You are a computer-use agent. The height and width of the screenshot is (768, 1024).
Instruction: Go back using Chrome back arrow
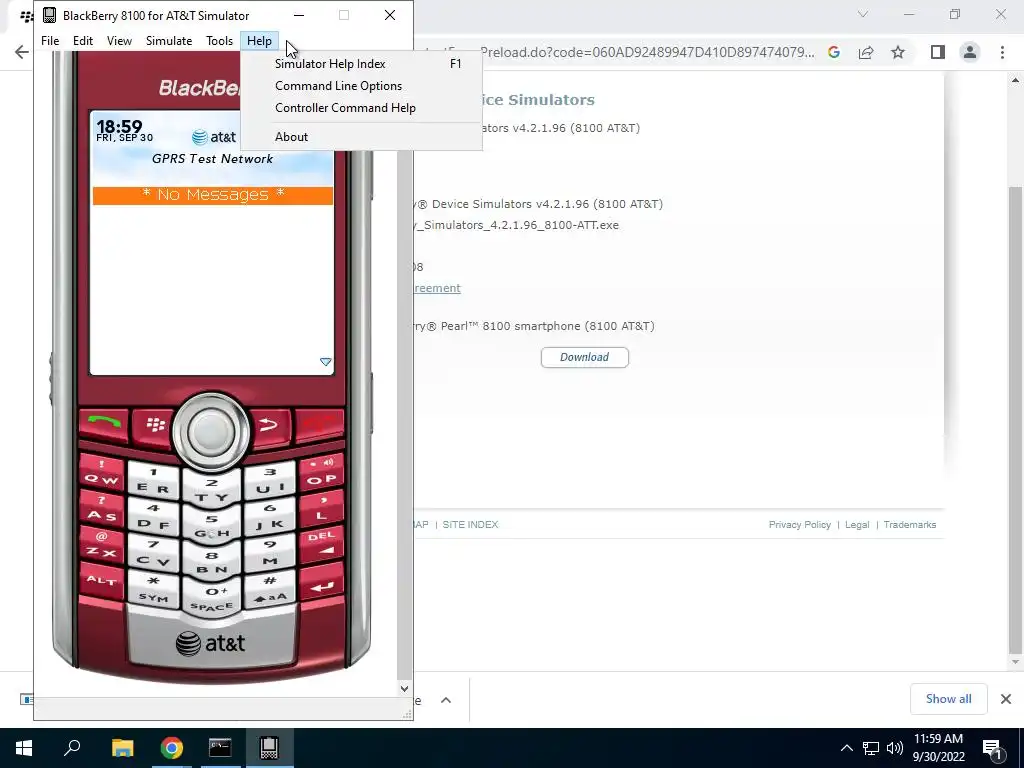(22, 52)
